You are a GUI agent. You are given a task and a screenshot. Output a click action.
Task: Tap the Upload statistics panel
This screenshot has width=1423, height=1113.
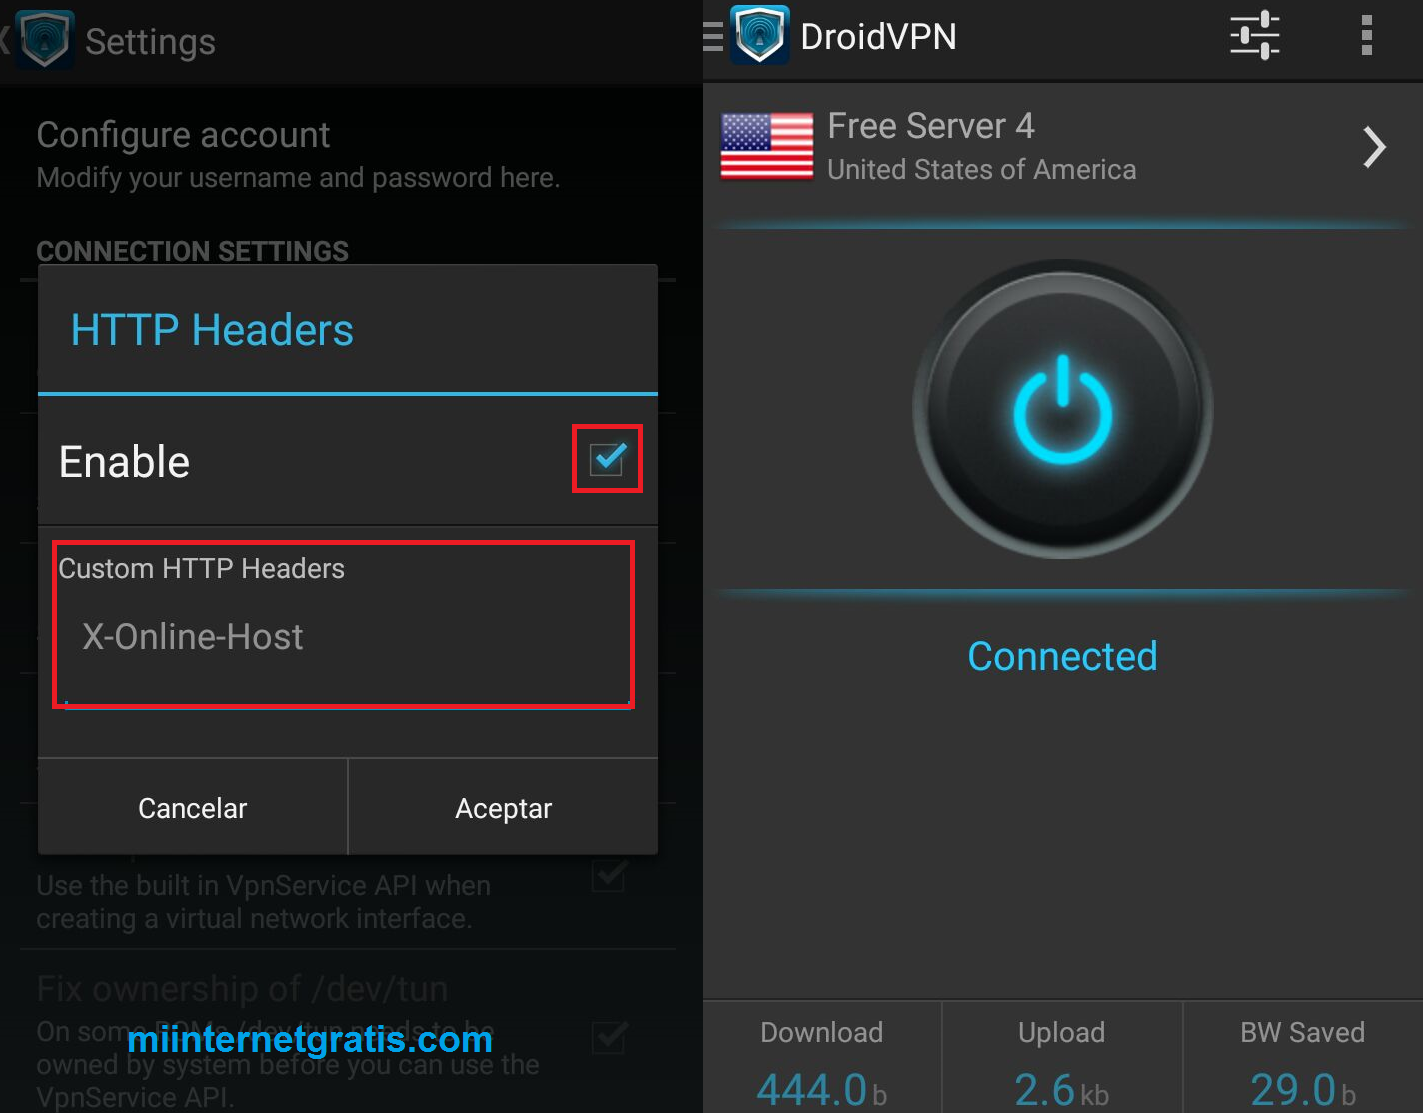point(1062,1058)
